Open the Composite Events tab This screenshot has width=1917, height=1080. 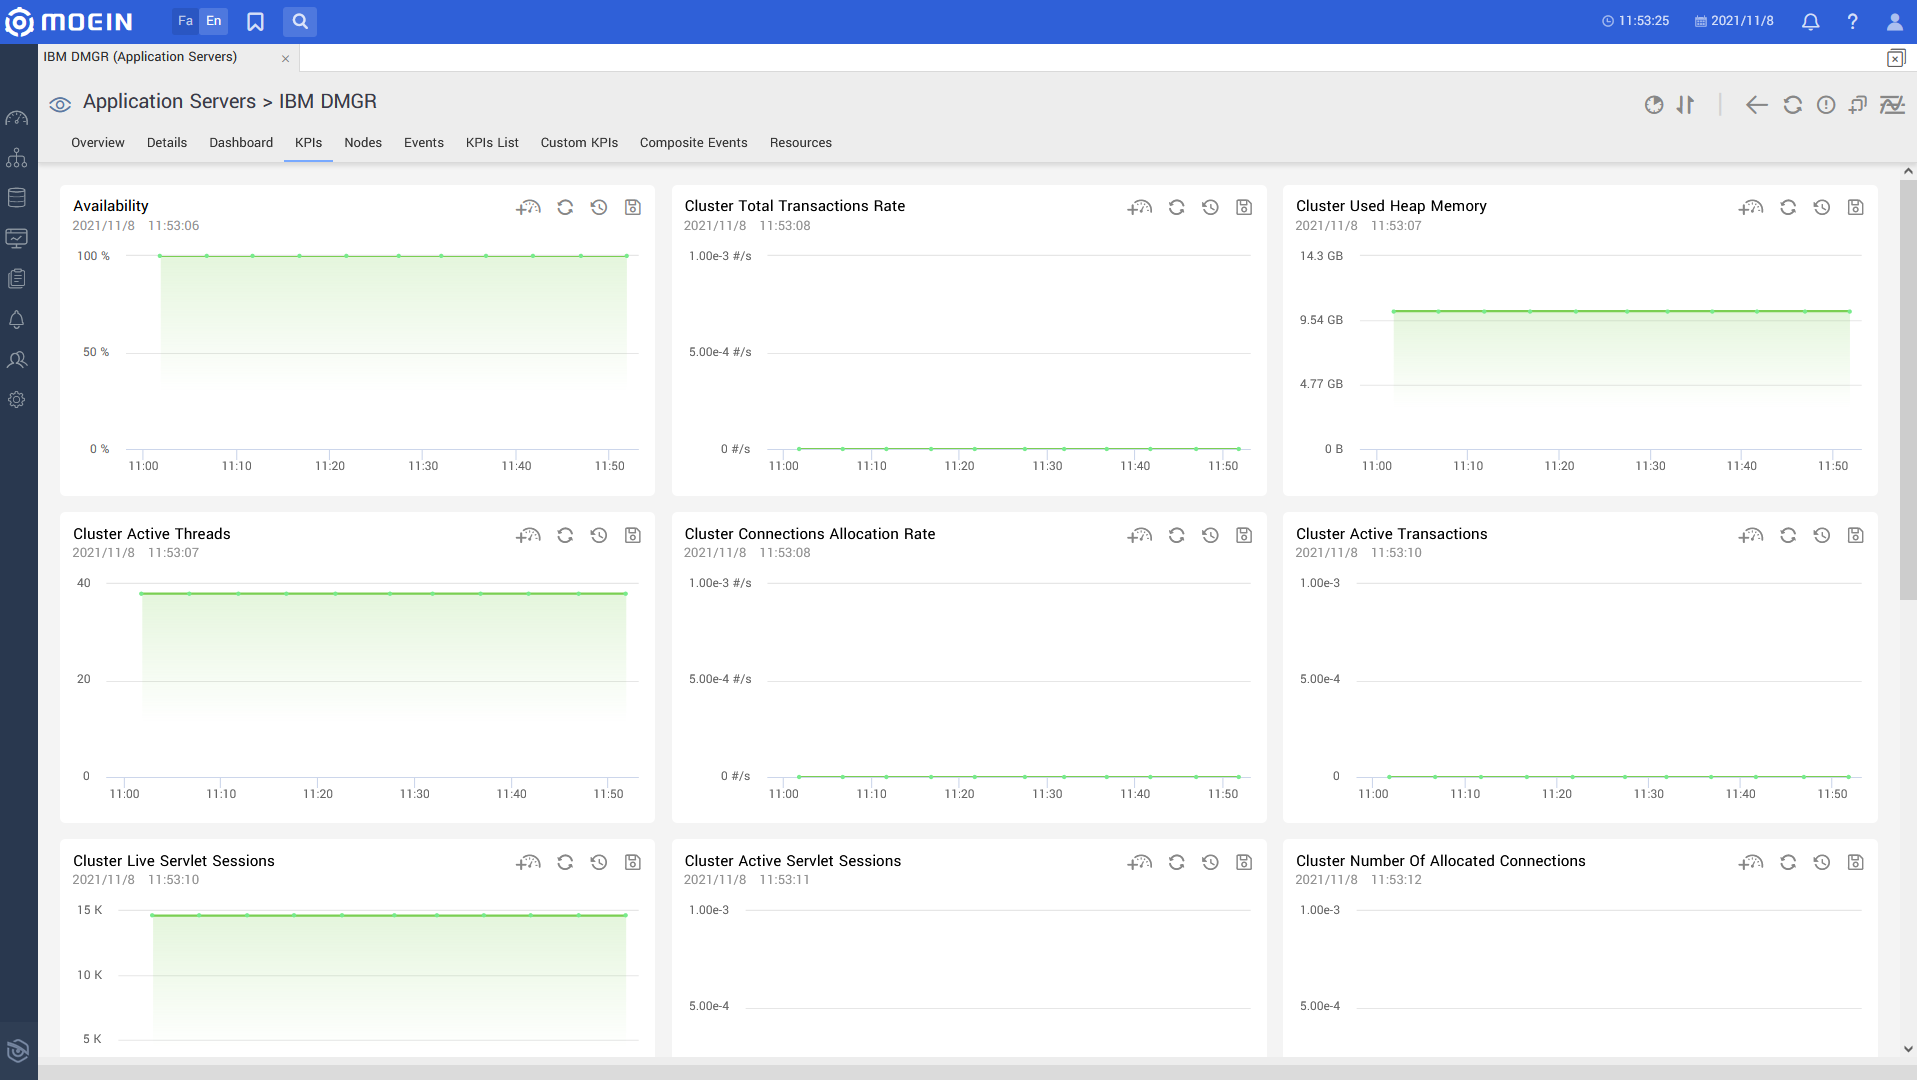click(x=694, y=143)
